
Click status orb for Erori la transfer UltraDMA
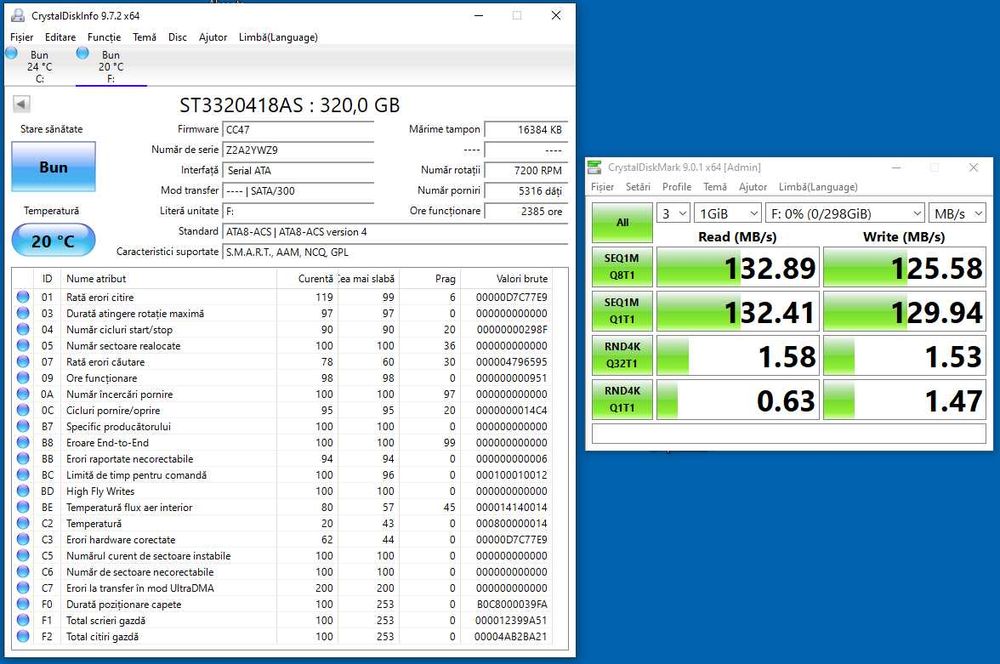click(x=23, y=587)
